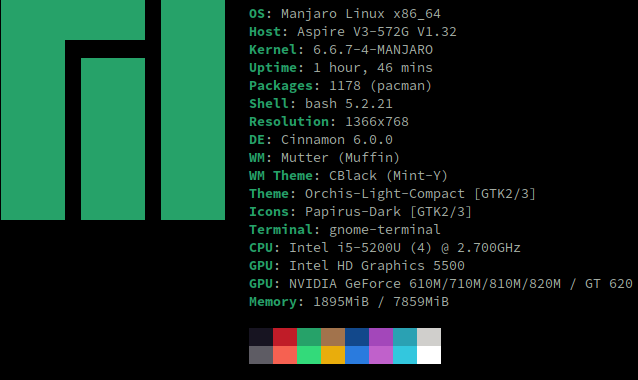Click the Shell bash 5.2.21 line
Screen dimensions: 638x380
321,104
